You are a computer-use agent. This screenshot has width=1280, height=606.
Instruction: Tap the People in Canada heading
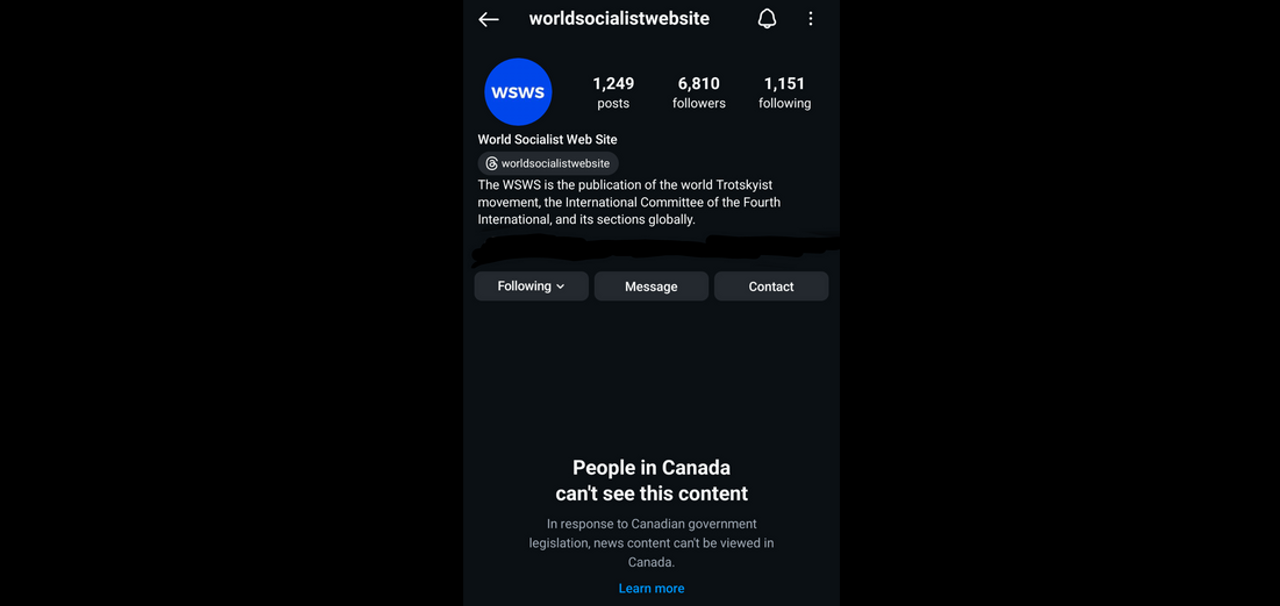point(651,480)
